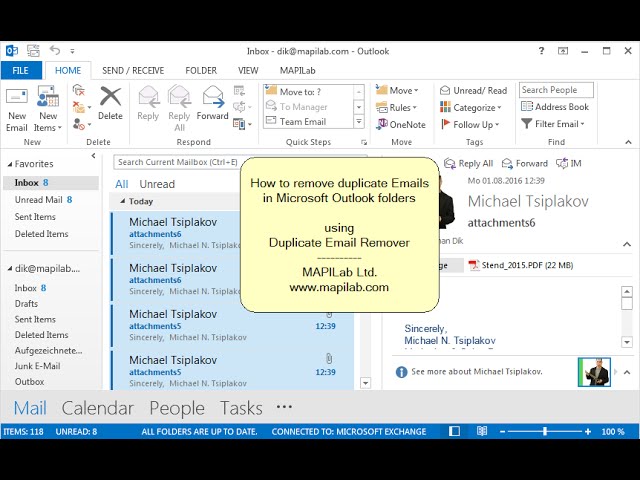Image resolution: width=640 pixels, height=480 pixels.
Task: Select Inbox in Favorites
Action: 51,182
